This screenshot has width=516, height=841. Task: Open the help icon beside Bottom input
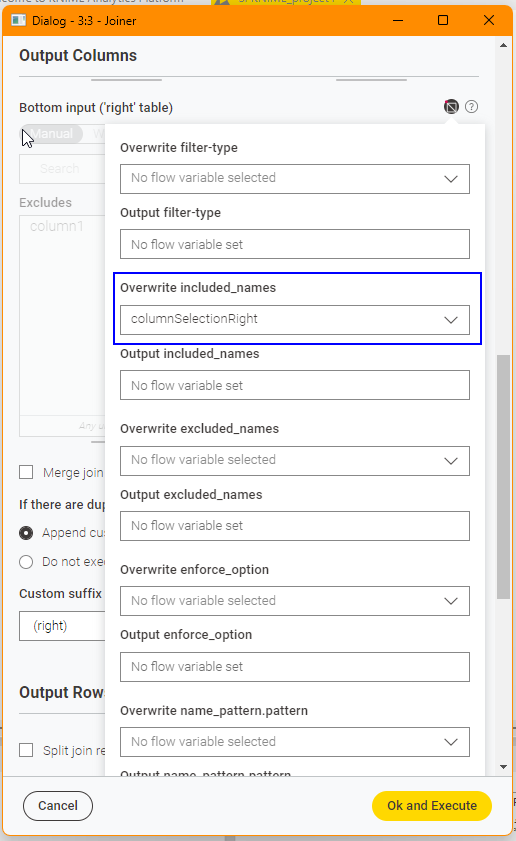(x=471, y=107)
